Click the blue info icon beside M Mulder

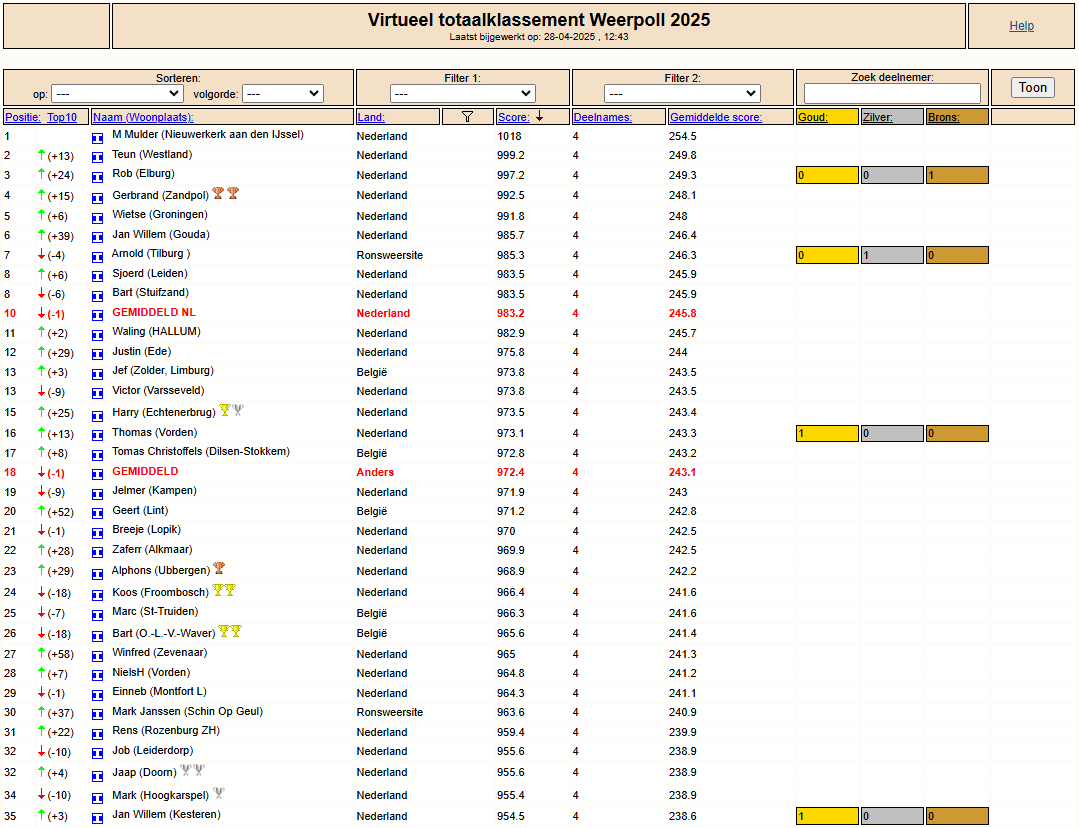(98, 138)
